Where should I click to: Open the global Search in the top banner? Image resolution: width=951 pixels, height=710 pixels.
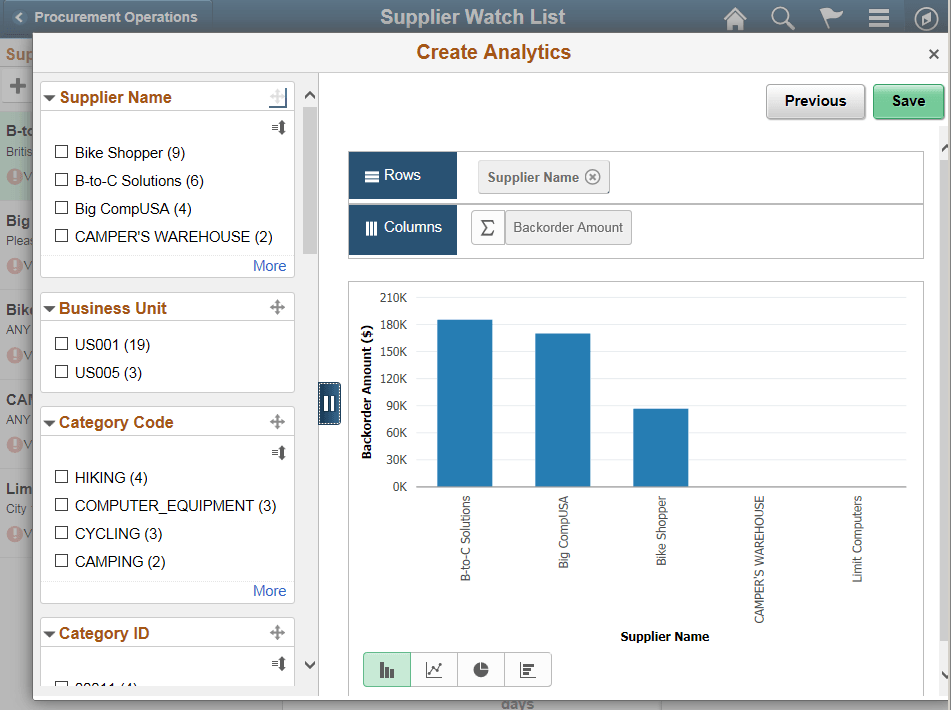click(783, 17)
